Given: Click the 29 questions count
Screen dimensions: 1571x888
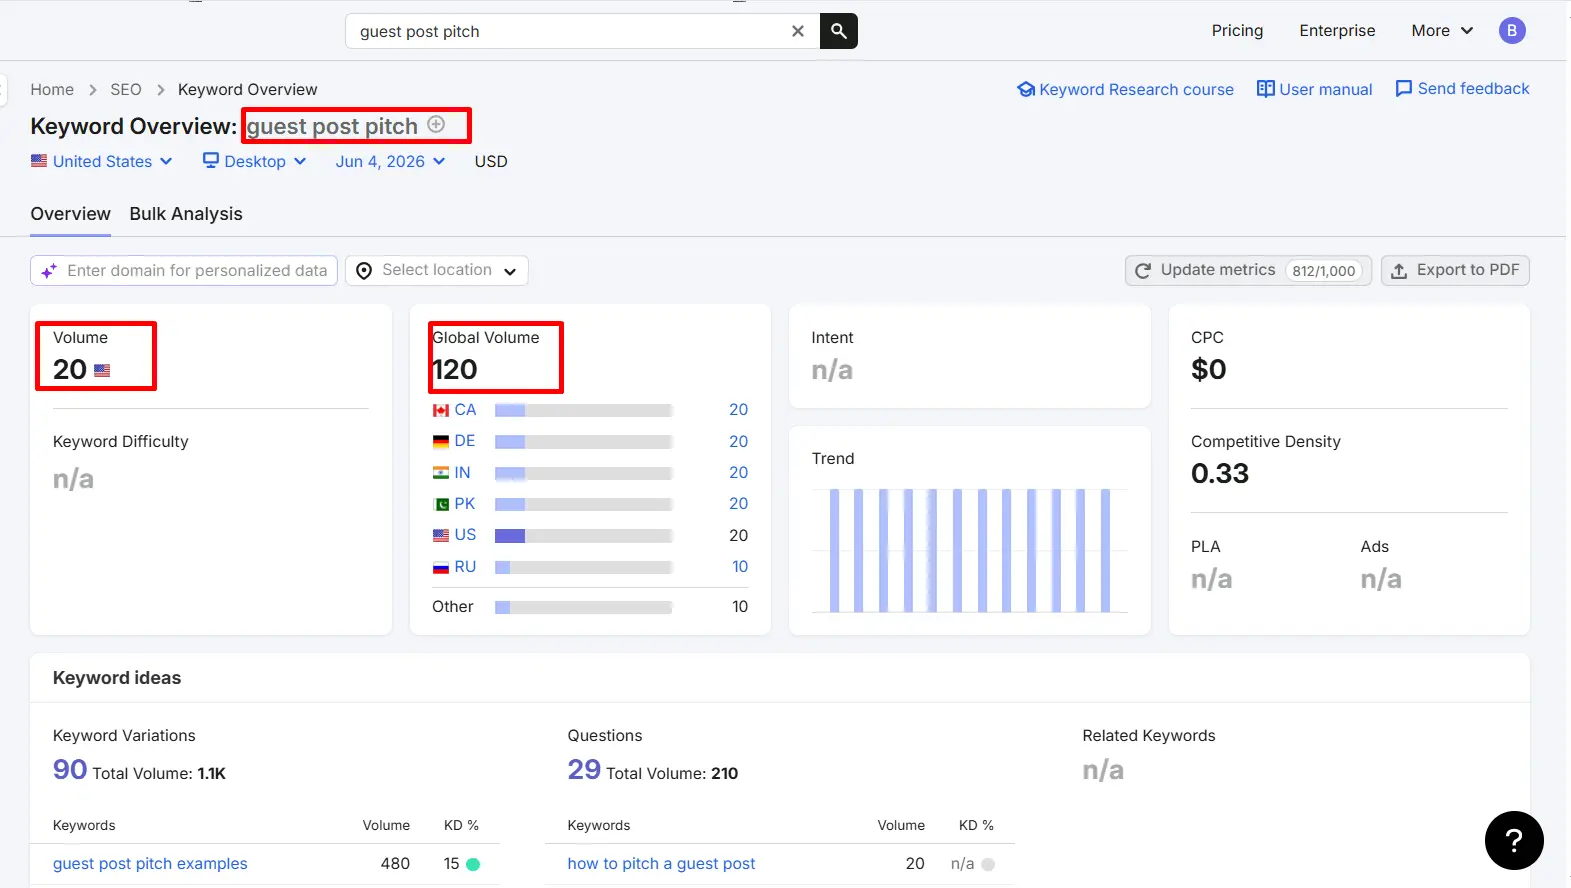Looking at the screenshot, I should pyautogui.click(x=584, y=769).
